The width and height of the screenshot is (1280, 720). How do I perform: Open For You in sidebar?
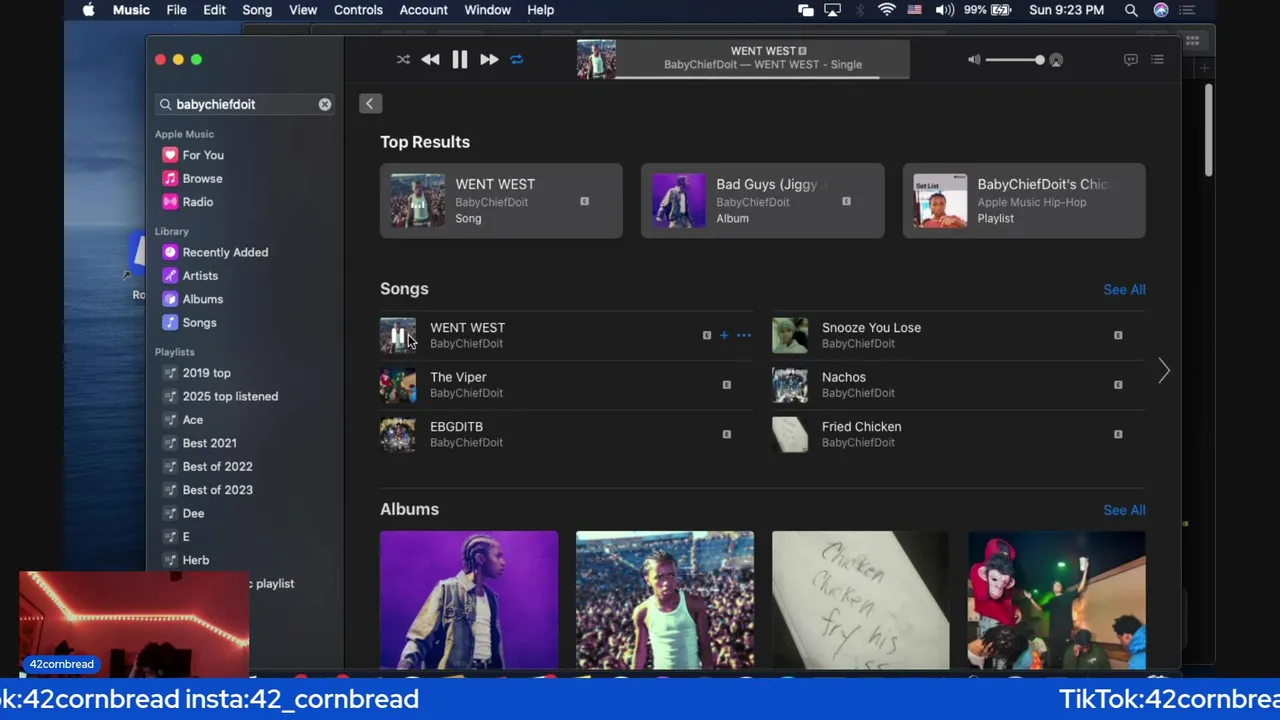(203, 155)
